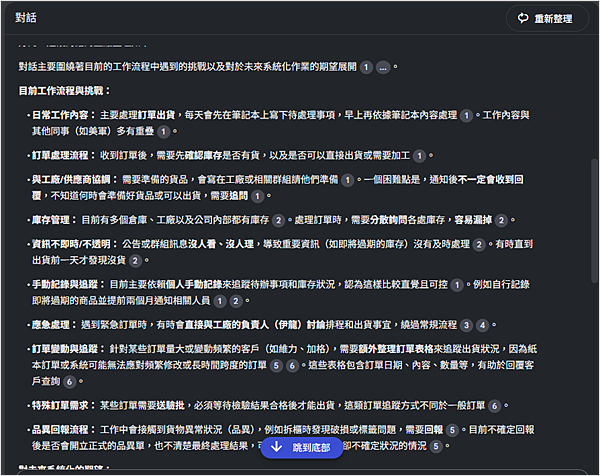600x476 pixels.
Task: Open citation 6 after 戶查詢
Action: (69, 382)
